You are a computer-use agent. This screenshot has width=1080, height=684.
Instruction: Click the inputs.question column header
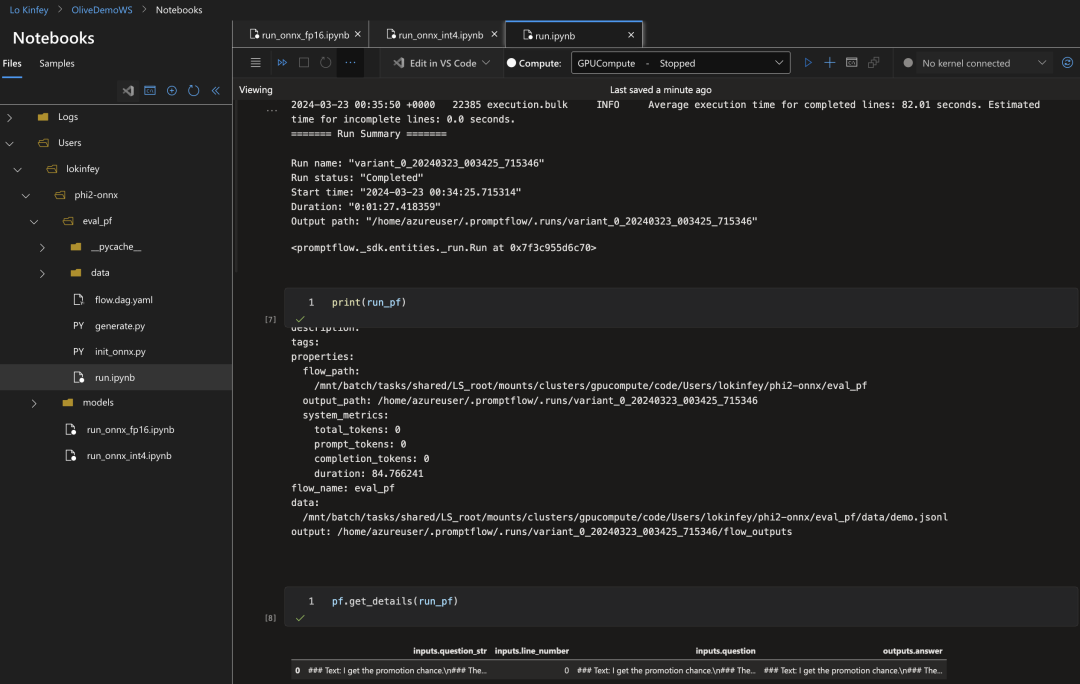[x=725, y=651]
